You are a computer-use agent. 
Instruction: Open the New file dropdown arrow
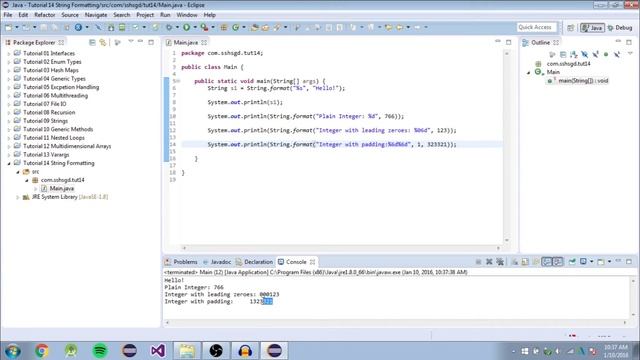[17, 28]
